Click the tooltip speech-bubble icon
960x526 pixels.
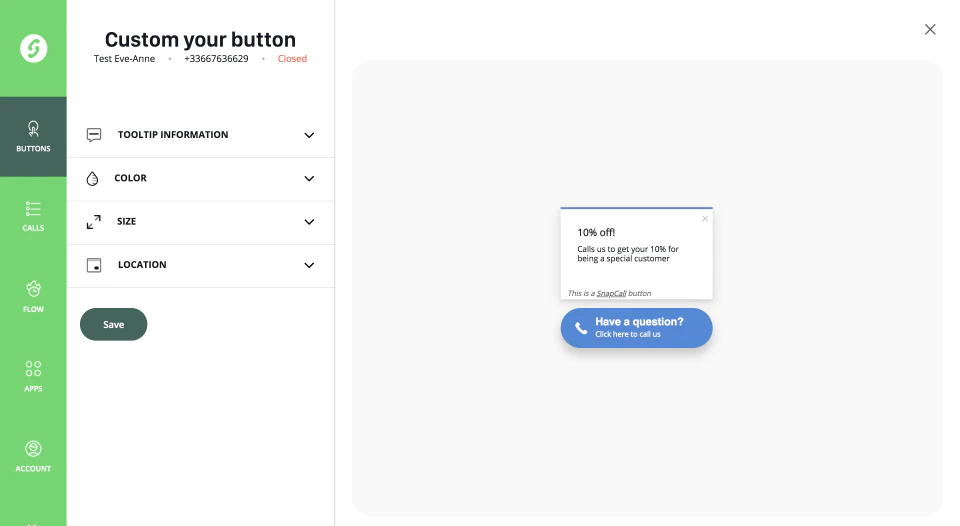coord(94,135)
